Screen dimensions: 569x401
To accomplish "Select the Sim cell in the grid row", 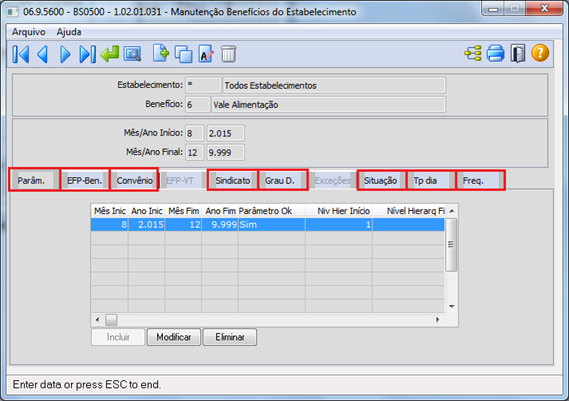I will [x=272, y=225].
